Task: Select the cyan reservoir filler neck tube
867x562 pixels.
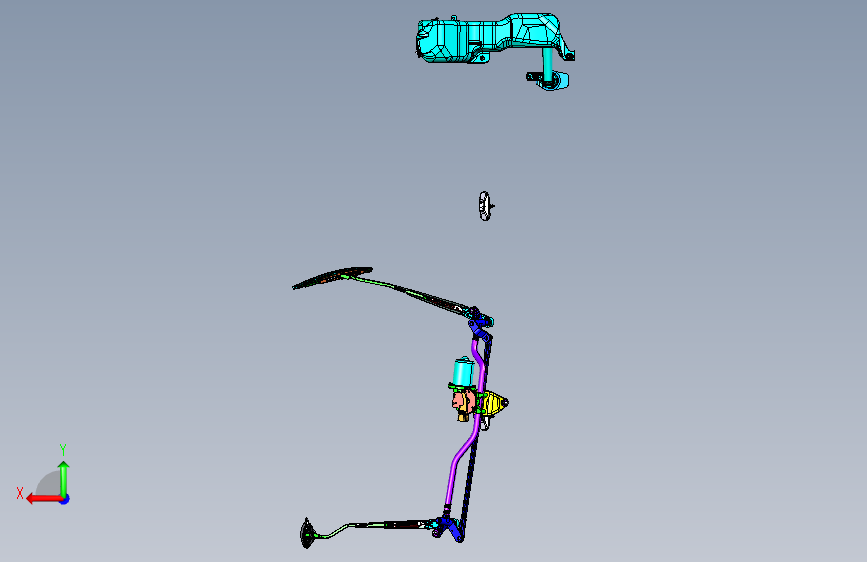Action: 547,64
